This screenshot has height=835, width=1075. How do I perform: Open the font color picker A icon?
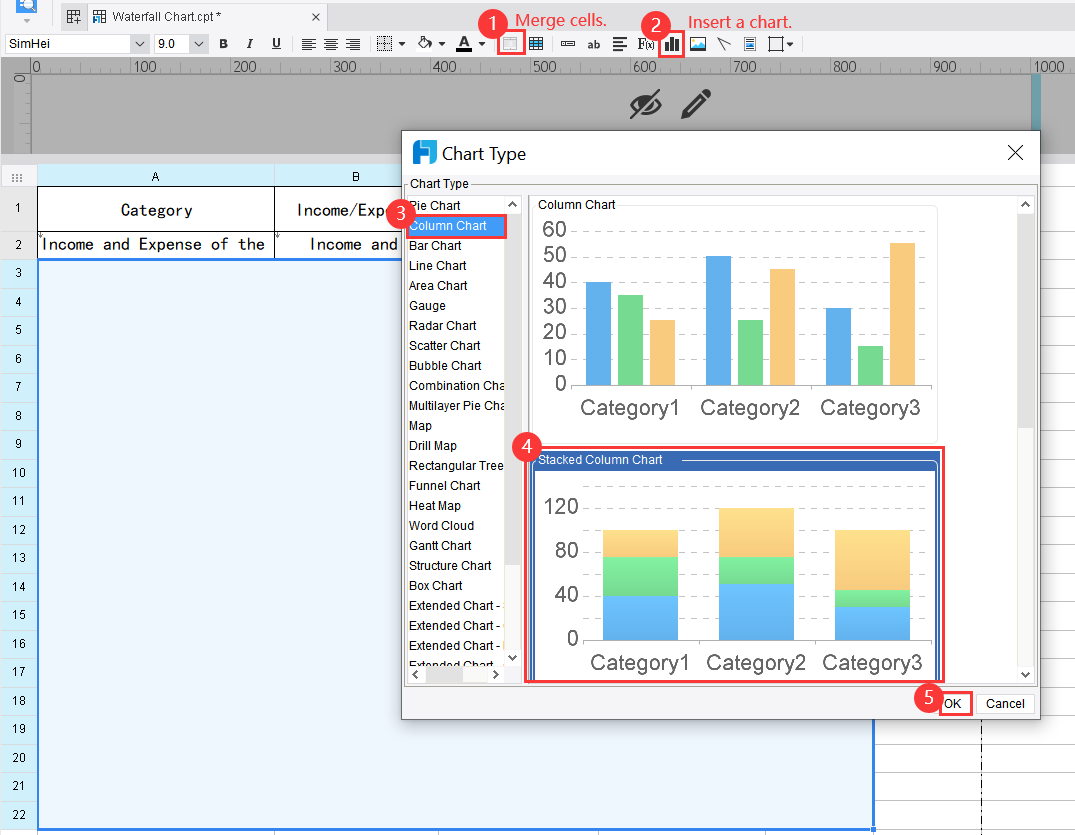[x=462, y=43]
